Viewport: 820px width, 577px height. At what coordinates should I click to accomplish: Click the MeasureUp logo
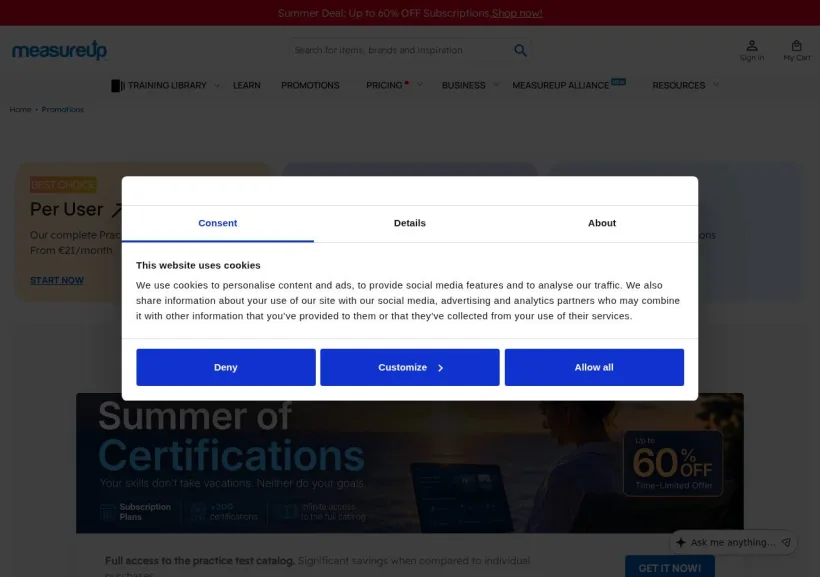pos(59,50)
